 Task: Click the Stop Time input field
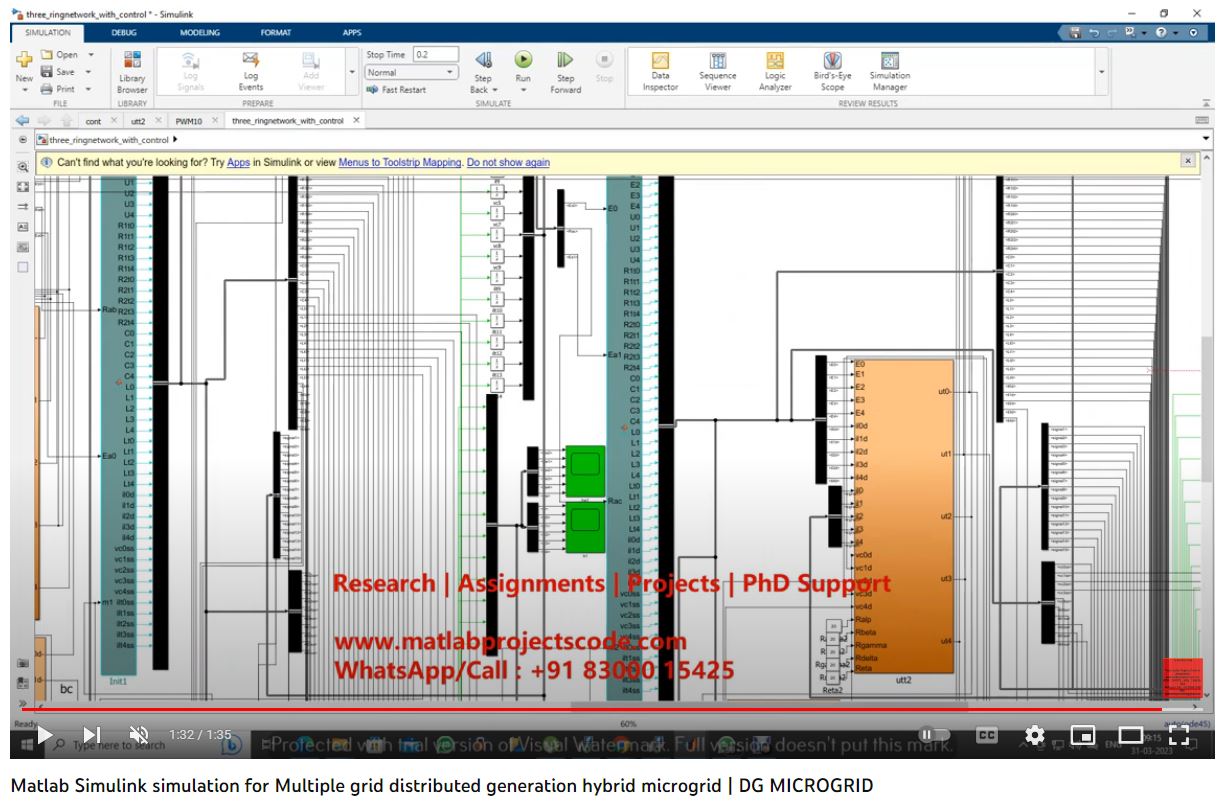(435, 55)
